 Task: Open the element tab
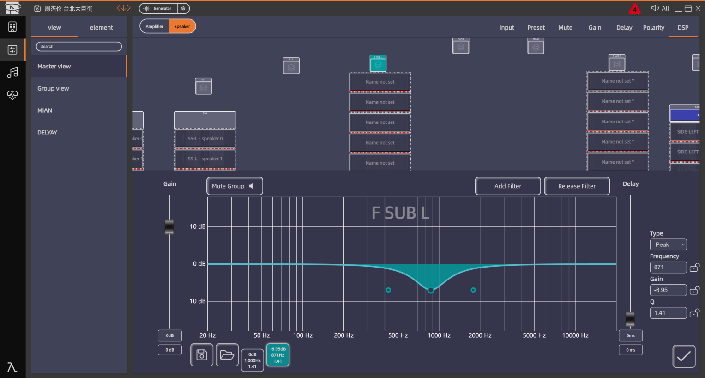click(101, 28)
